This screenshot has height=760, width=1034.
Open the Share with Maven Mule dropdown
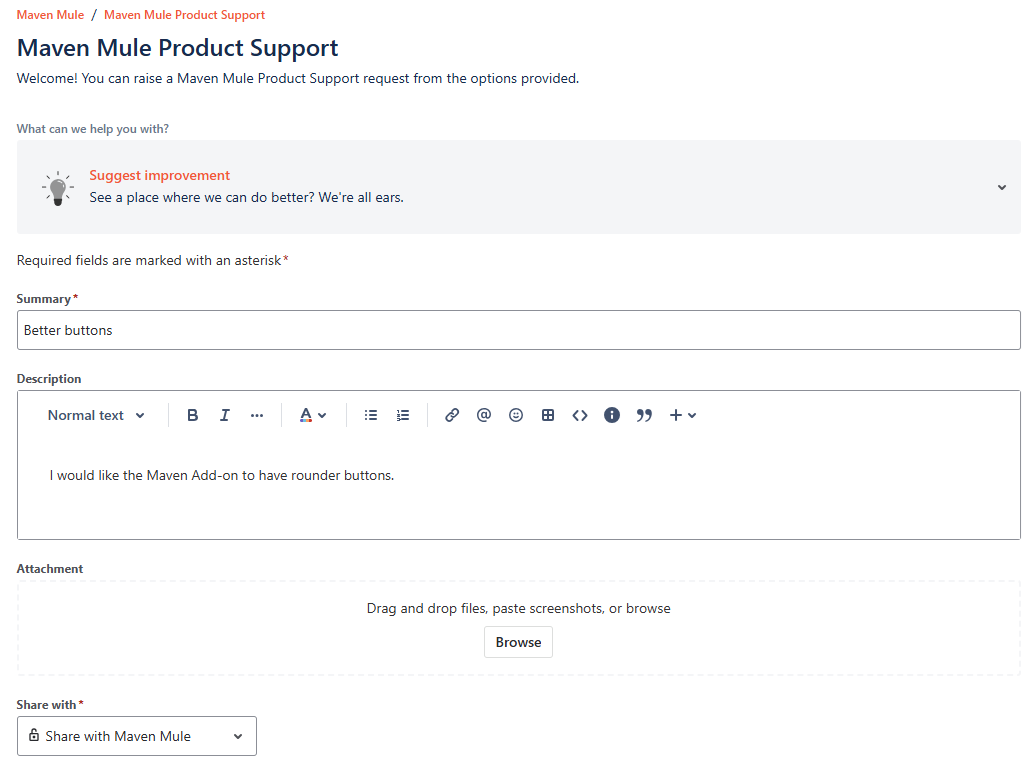(x=137, y=736)
